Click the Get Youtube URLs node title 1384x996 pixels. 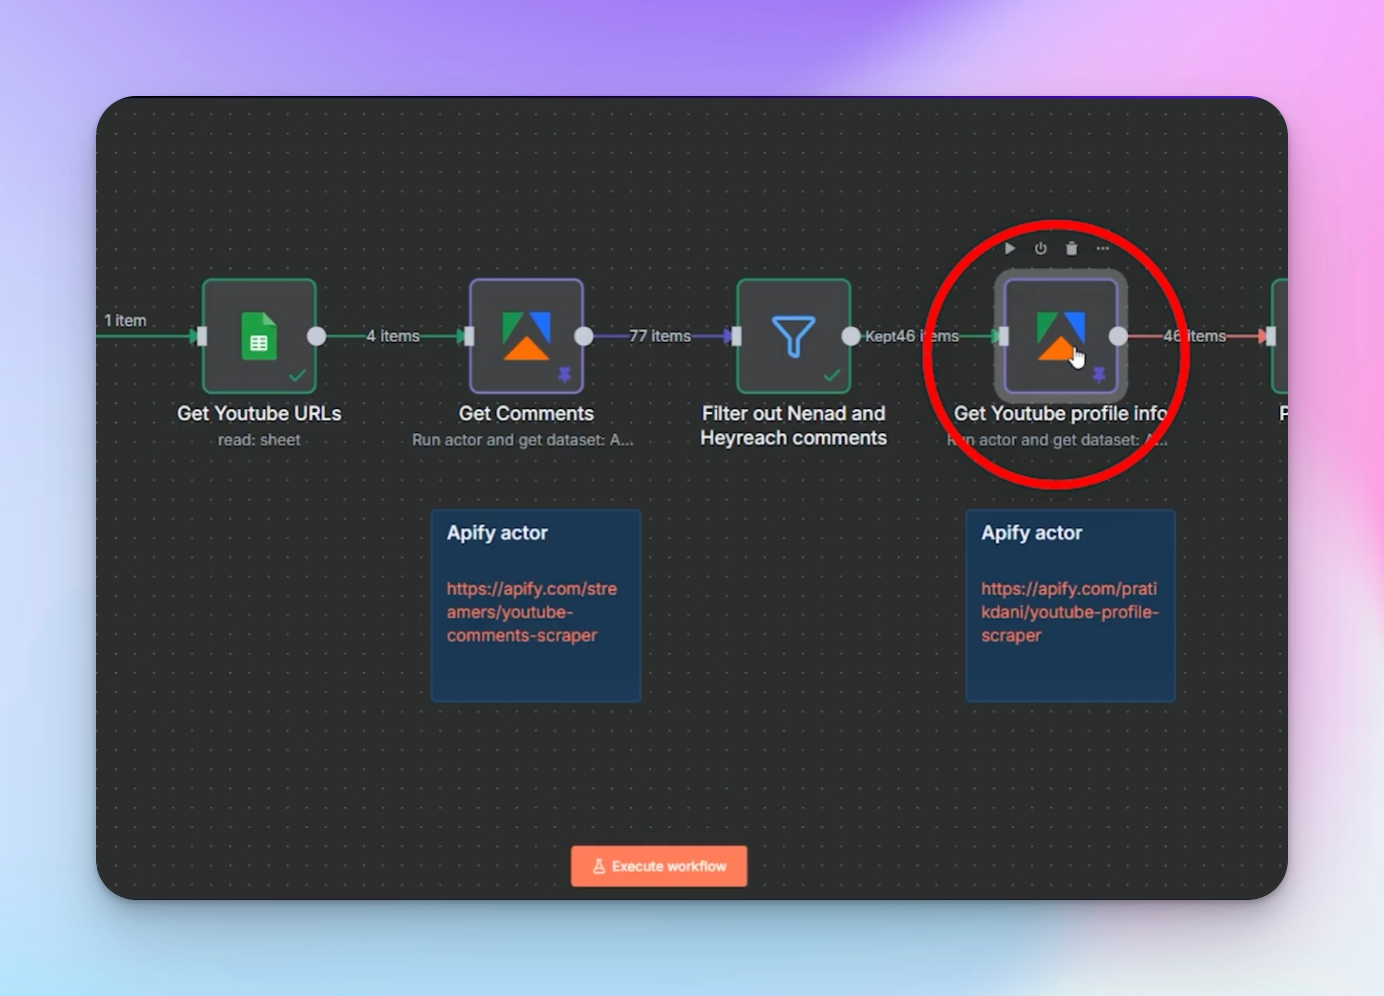tap(259, 413)
